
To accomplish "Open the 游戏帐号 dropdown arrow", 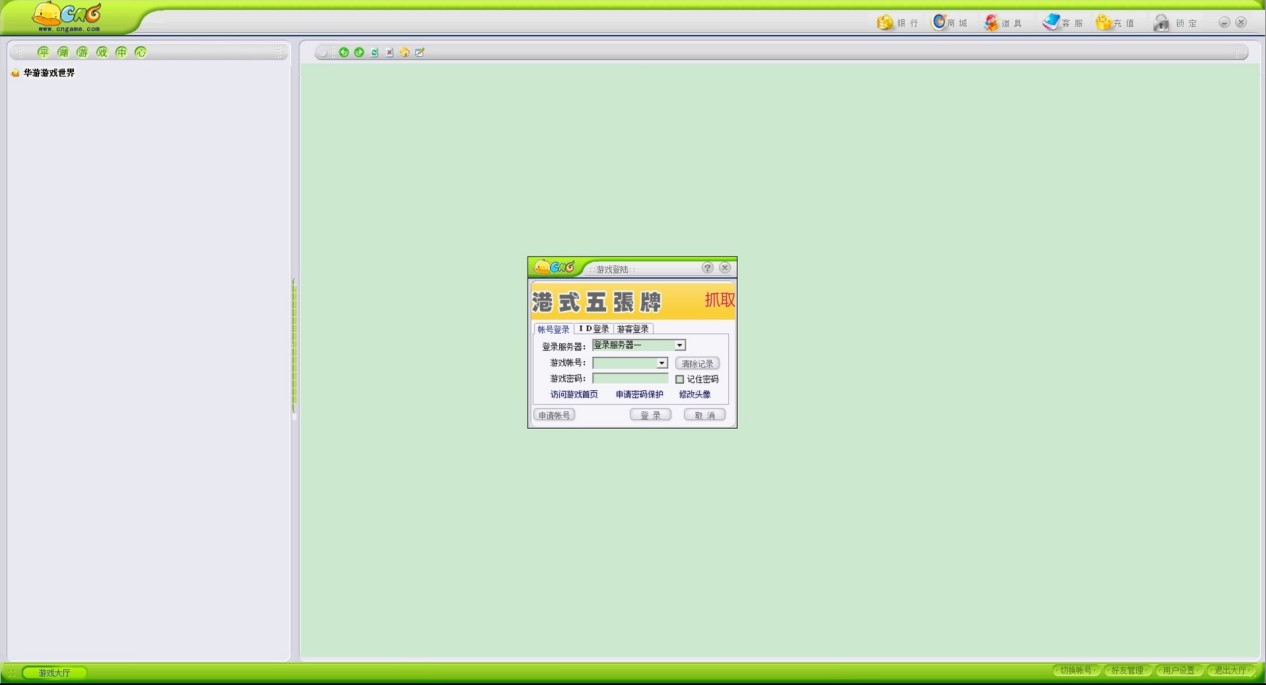I will tap(662, 363).
